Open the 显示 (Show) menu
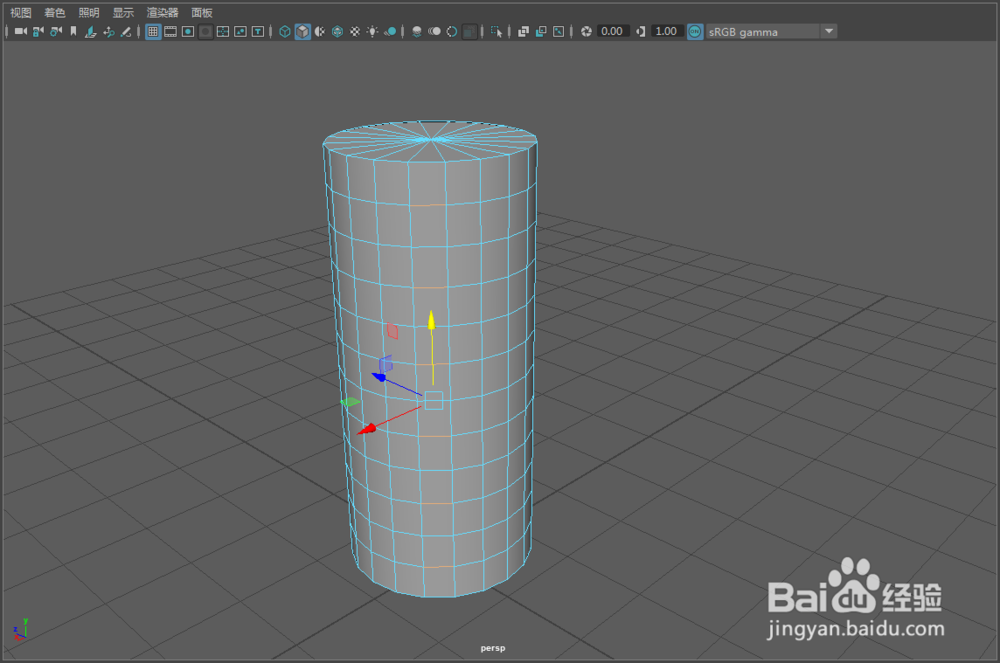 tap(123, 13)
